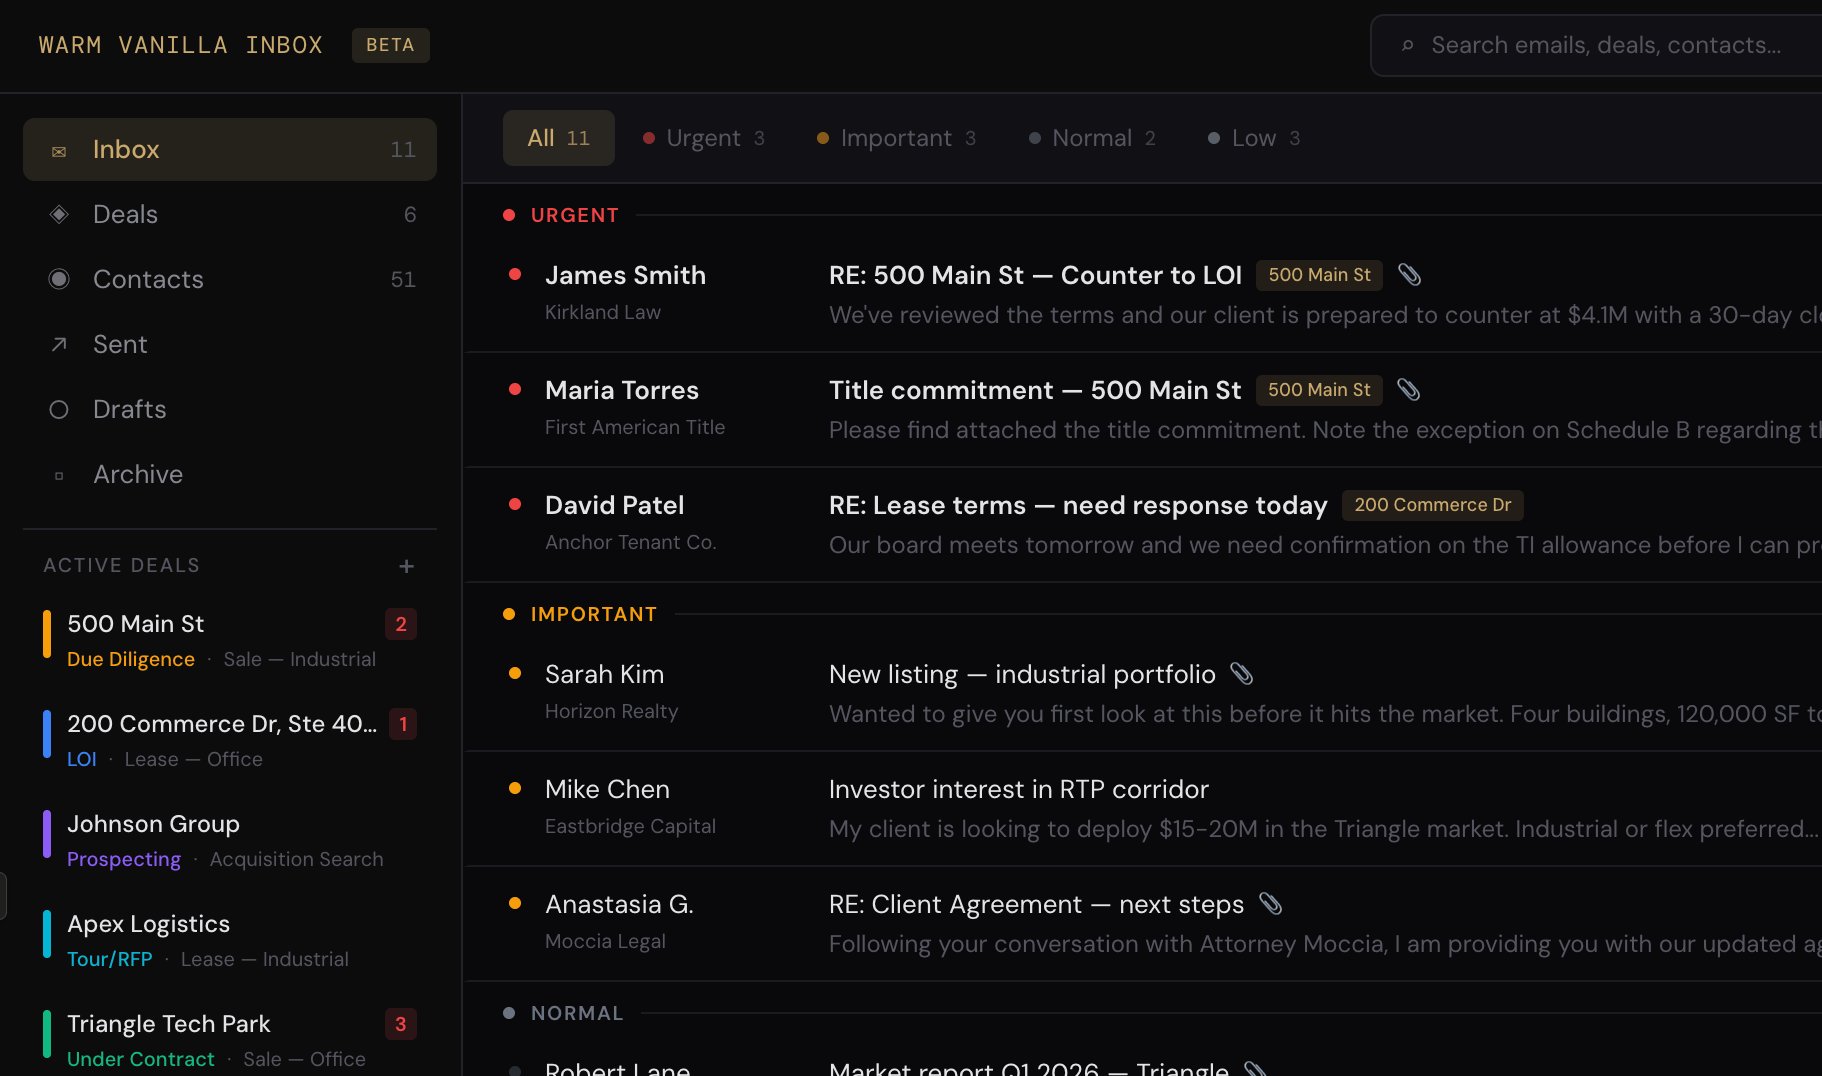Click the Under Contract stage label

pos(141,1059)
